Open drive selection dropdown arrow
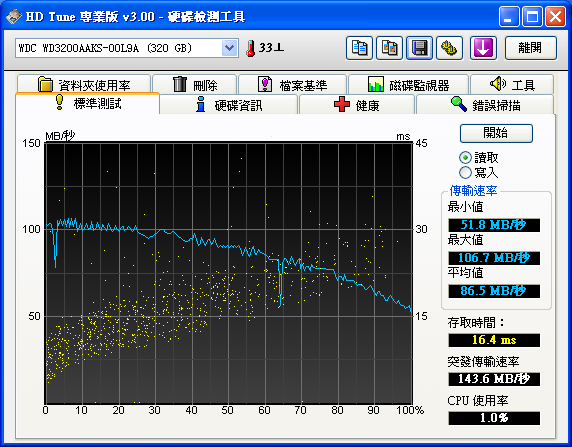This screenshot has width=572, height=447. point(229,48)
